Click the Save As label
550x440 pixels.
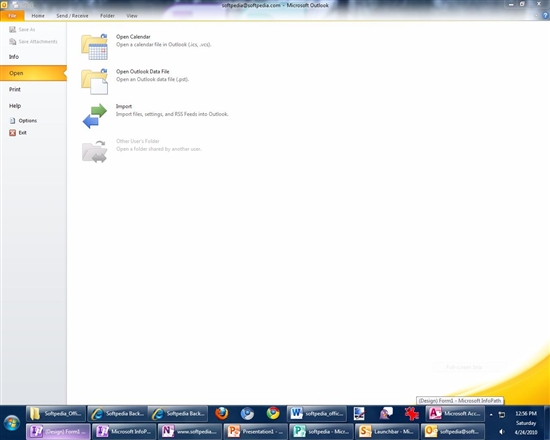pyautogui.click(x=27, y=29)
